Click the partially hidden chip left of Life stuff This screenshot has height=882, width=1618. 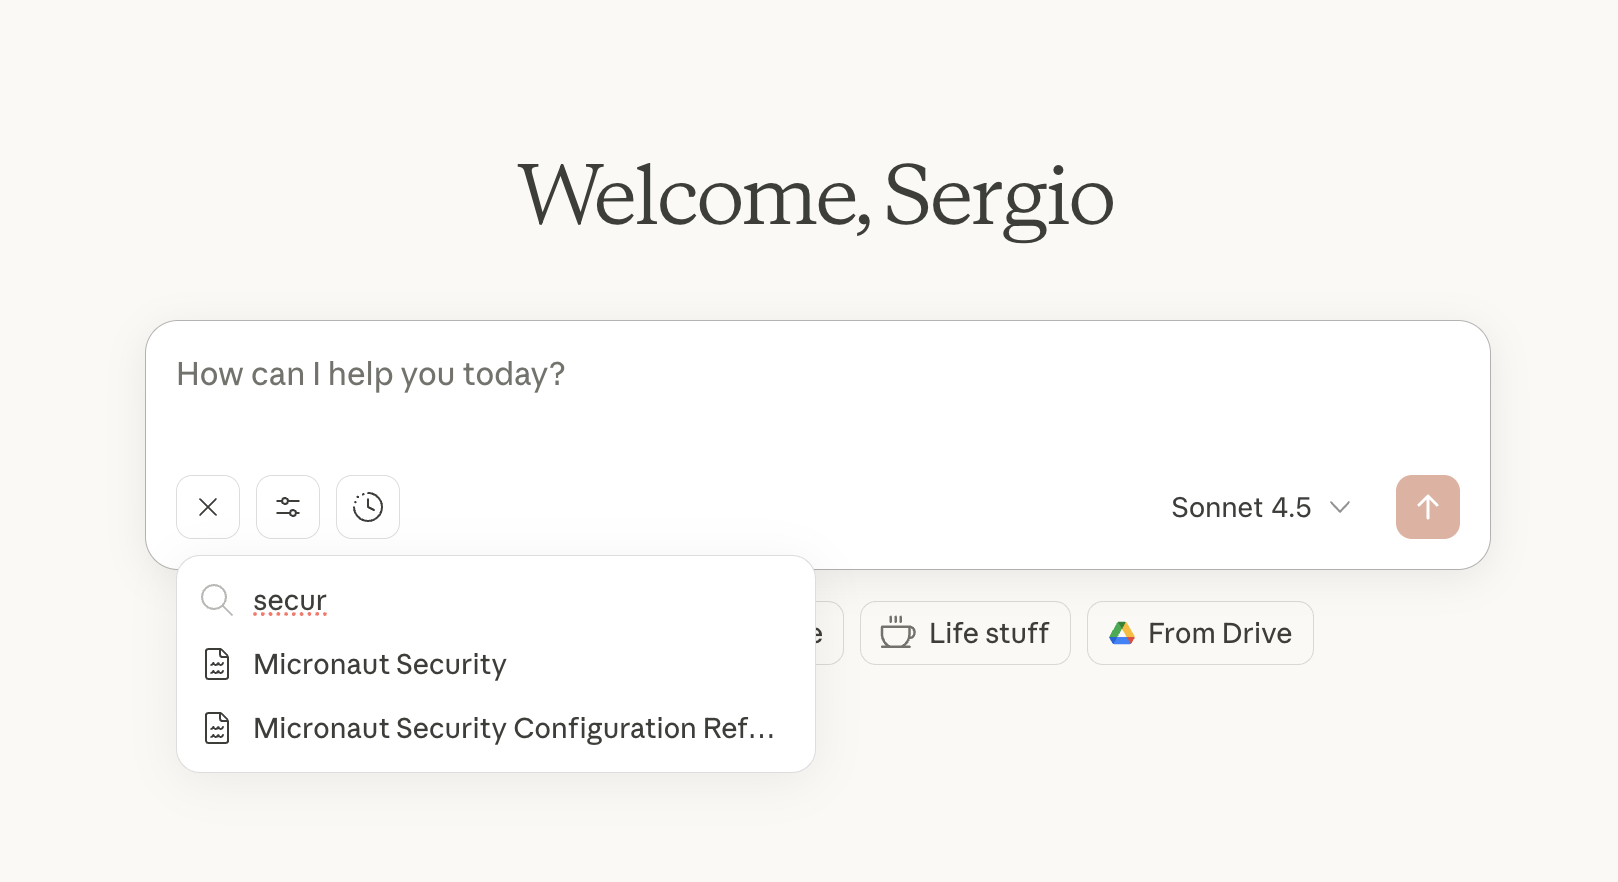(x=829, y=633)
